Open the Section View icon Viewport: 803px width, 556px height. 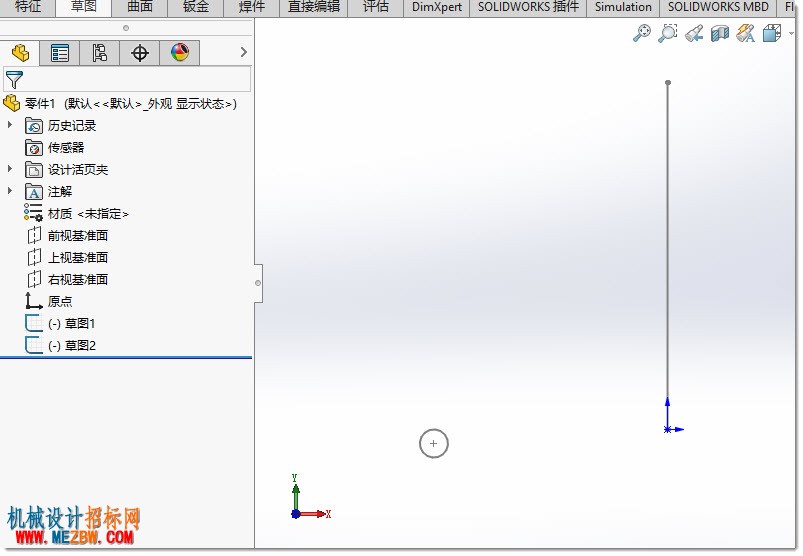pos(720,34)
